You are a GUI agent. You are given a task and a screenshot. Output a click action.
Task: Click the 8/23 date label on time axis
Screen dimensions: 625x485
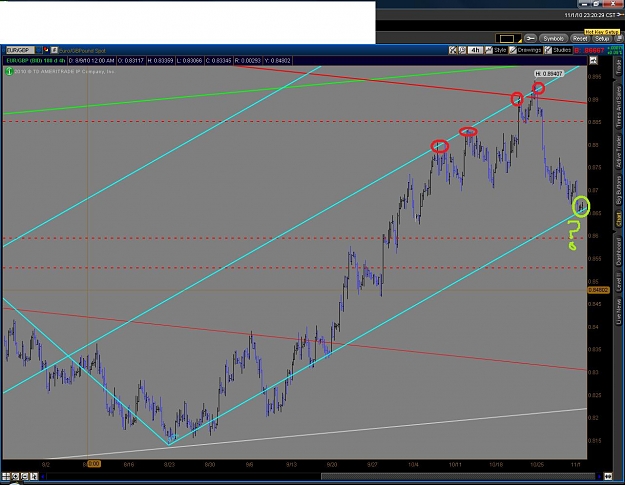click(169, 465)
